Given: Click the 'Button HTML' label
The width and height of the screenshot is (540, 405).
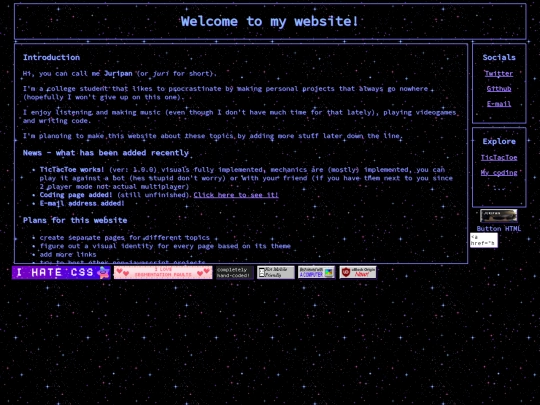Looking at the screenshot, I should tap(499, 229).
